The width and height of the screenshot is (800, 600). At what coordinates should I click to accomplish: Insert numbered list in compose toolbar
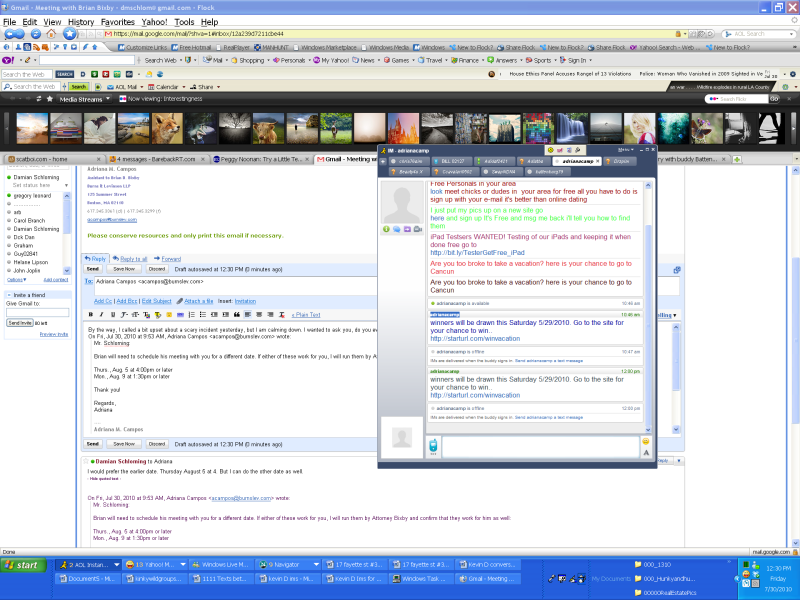(x=192, y=315)
